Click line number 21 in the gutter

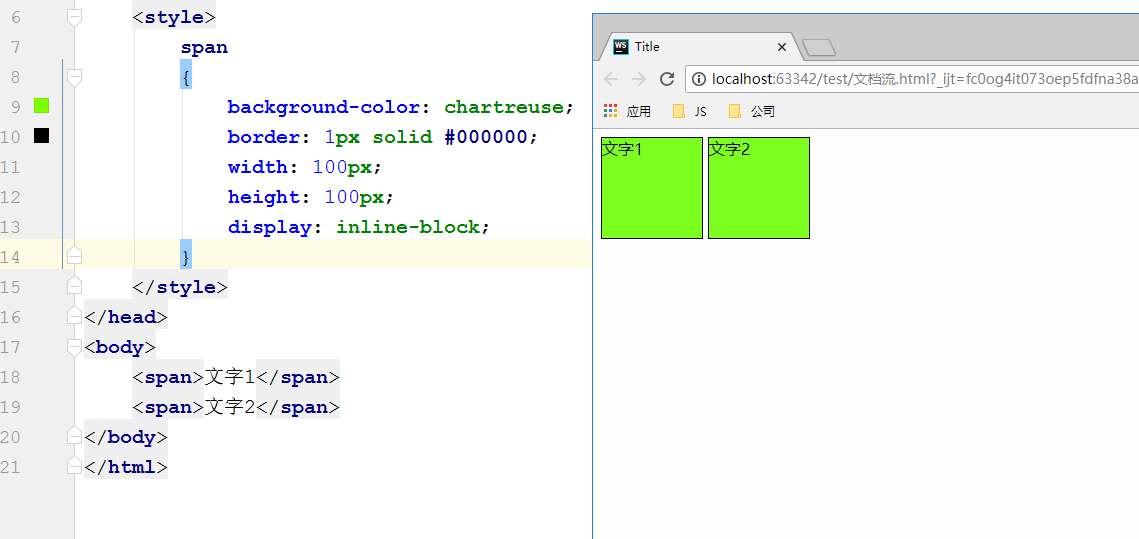coord(10,466)
